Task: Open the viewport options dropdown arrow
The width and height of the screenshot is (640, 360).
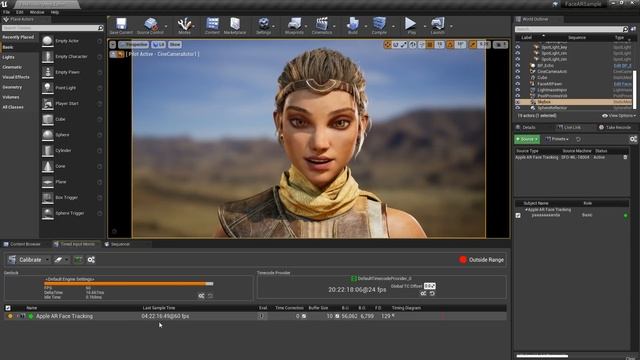Action: [x=113, y=44]
